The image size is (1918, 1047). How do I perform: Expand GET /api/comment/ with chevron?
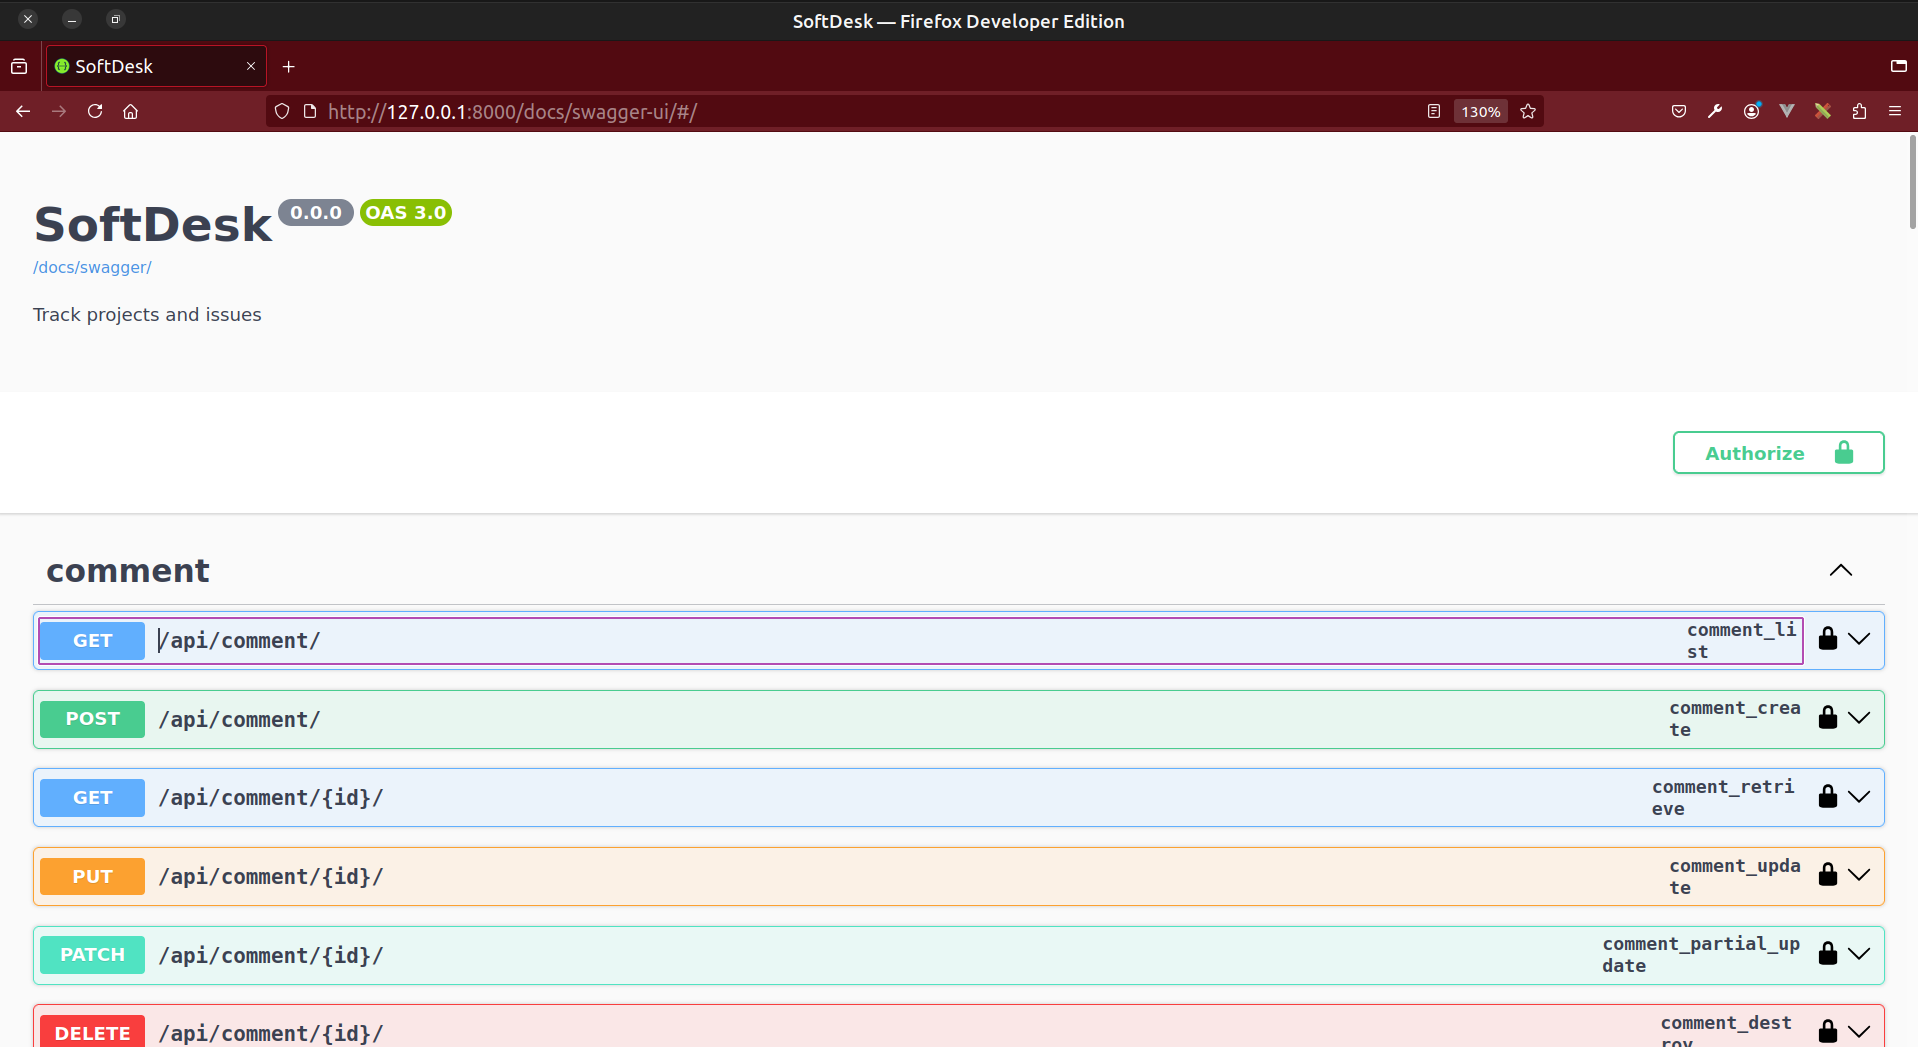tap(1859, 639)
